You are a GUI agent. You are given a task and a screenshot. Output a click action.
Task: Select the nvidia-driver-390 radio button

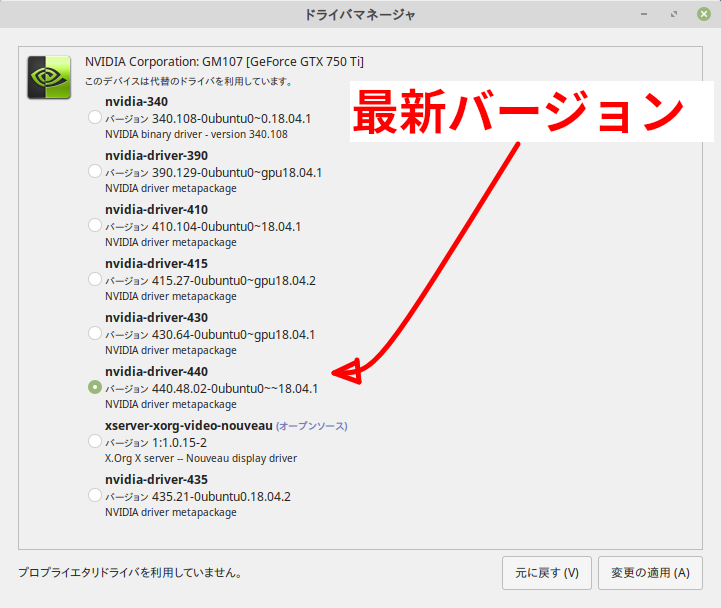[x=95, y=171]
